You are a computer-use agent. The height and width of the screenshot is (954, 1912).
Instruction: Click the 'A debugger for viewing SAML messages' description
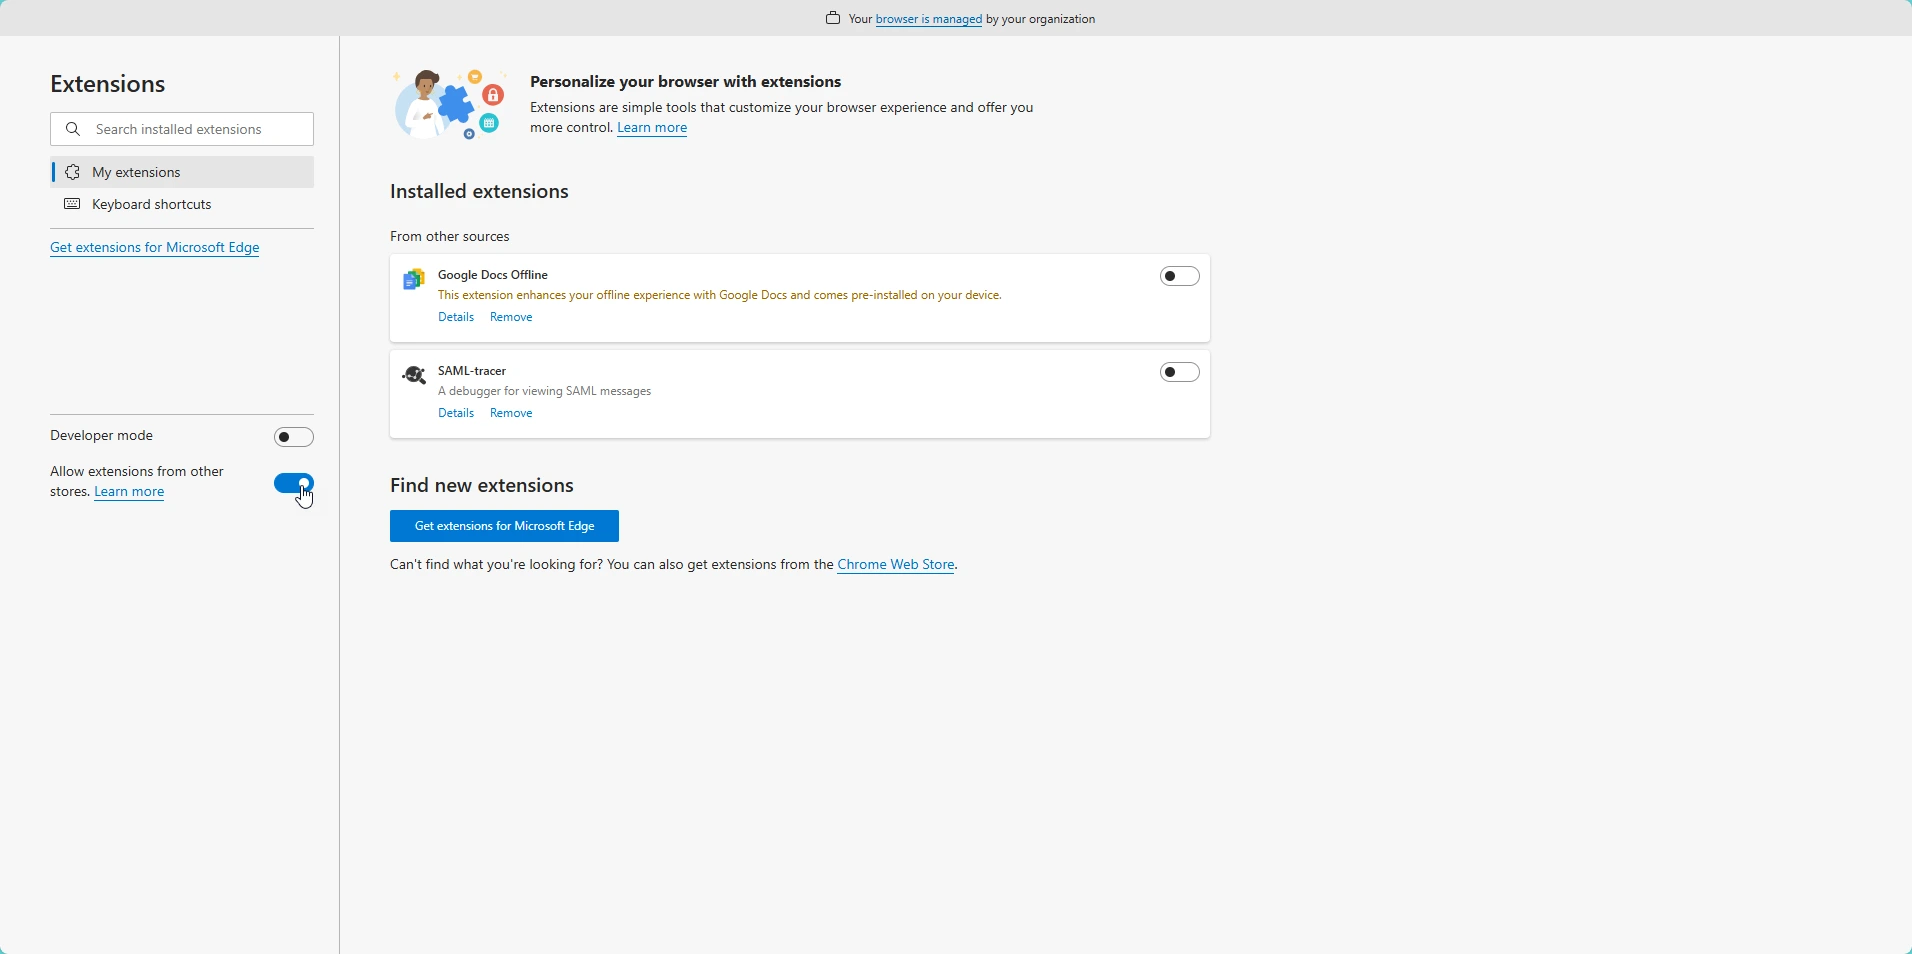click(545, 392)
